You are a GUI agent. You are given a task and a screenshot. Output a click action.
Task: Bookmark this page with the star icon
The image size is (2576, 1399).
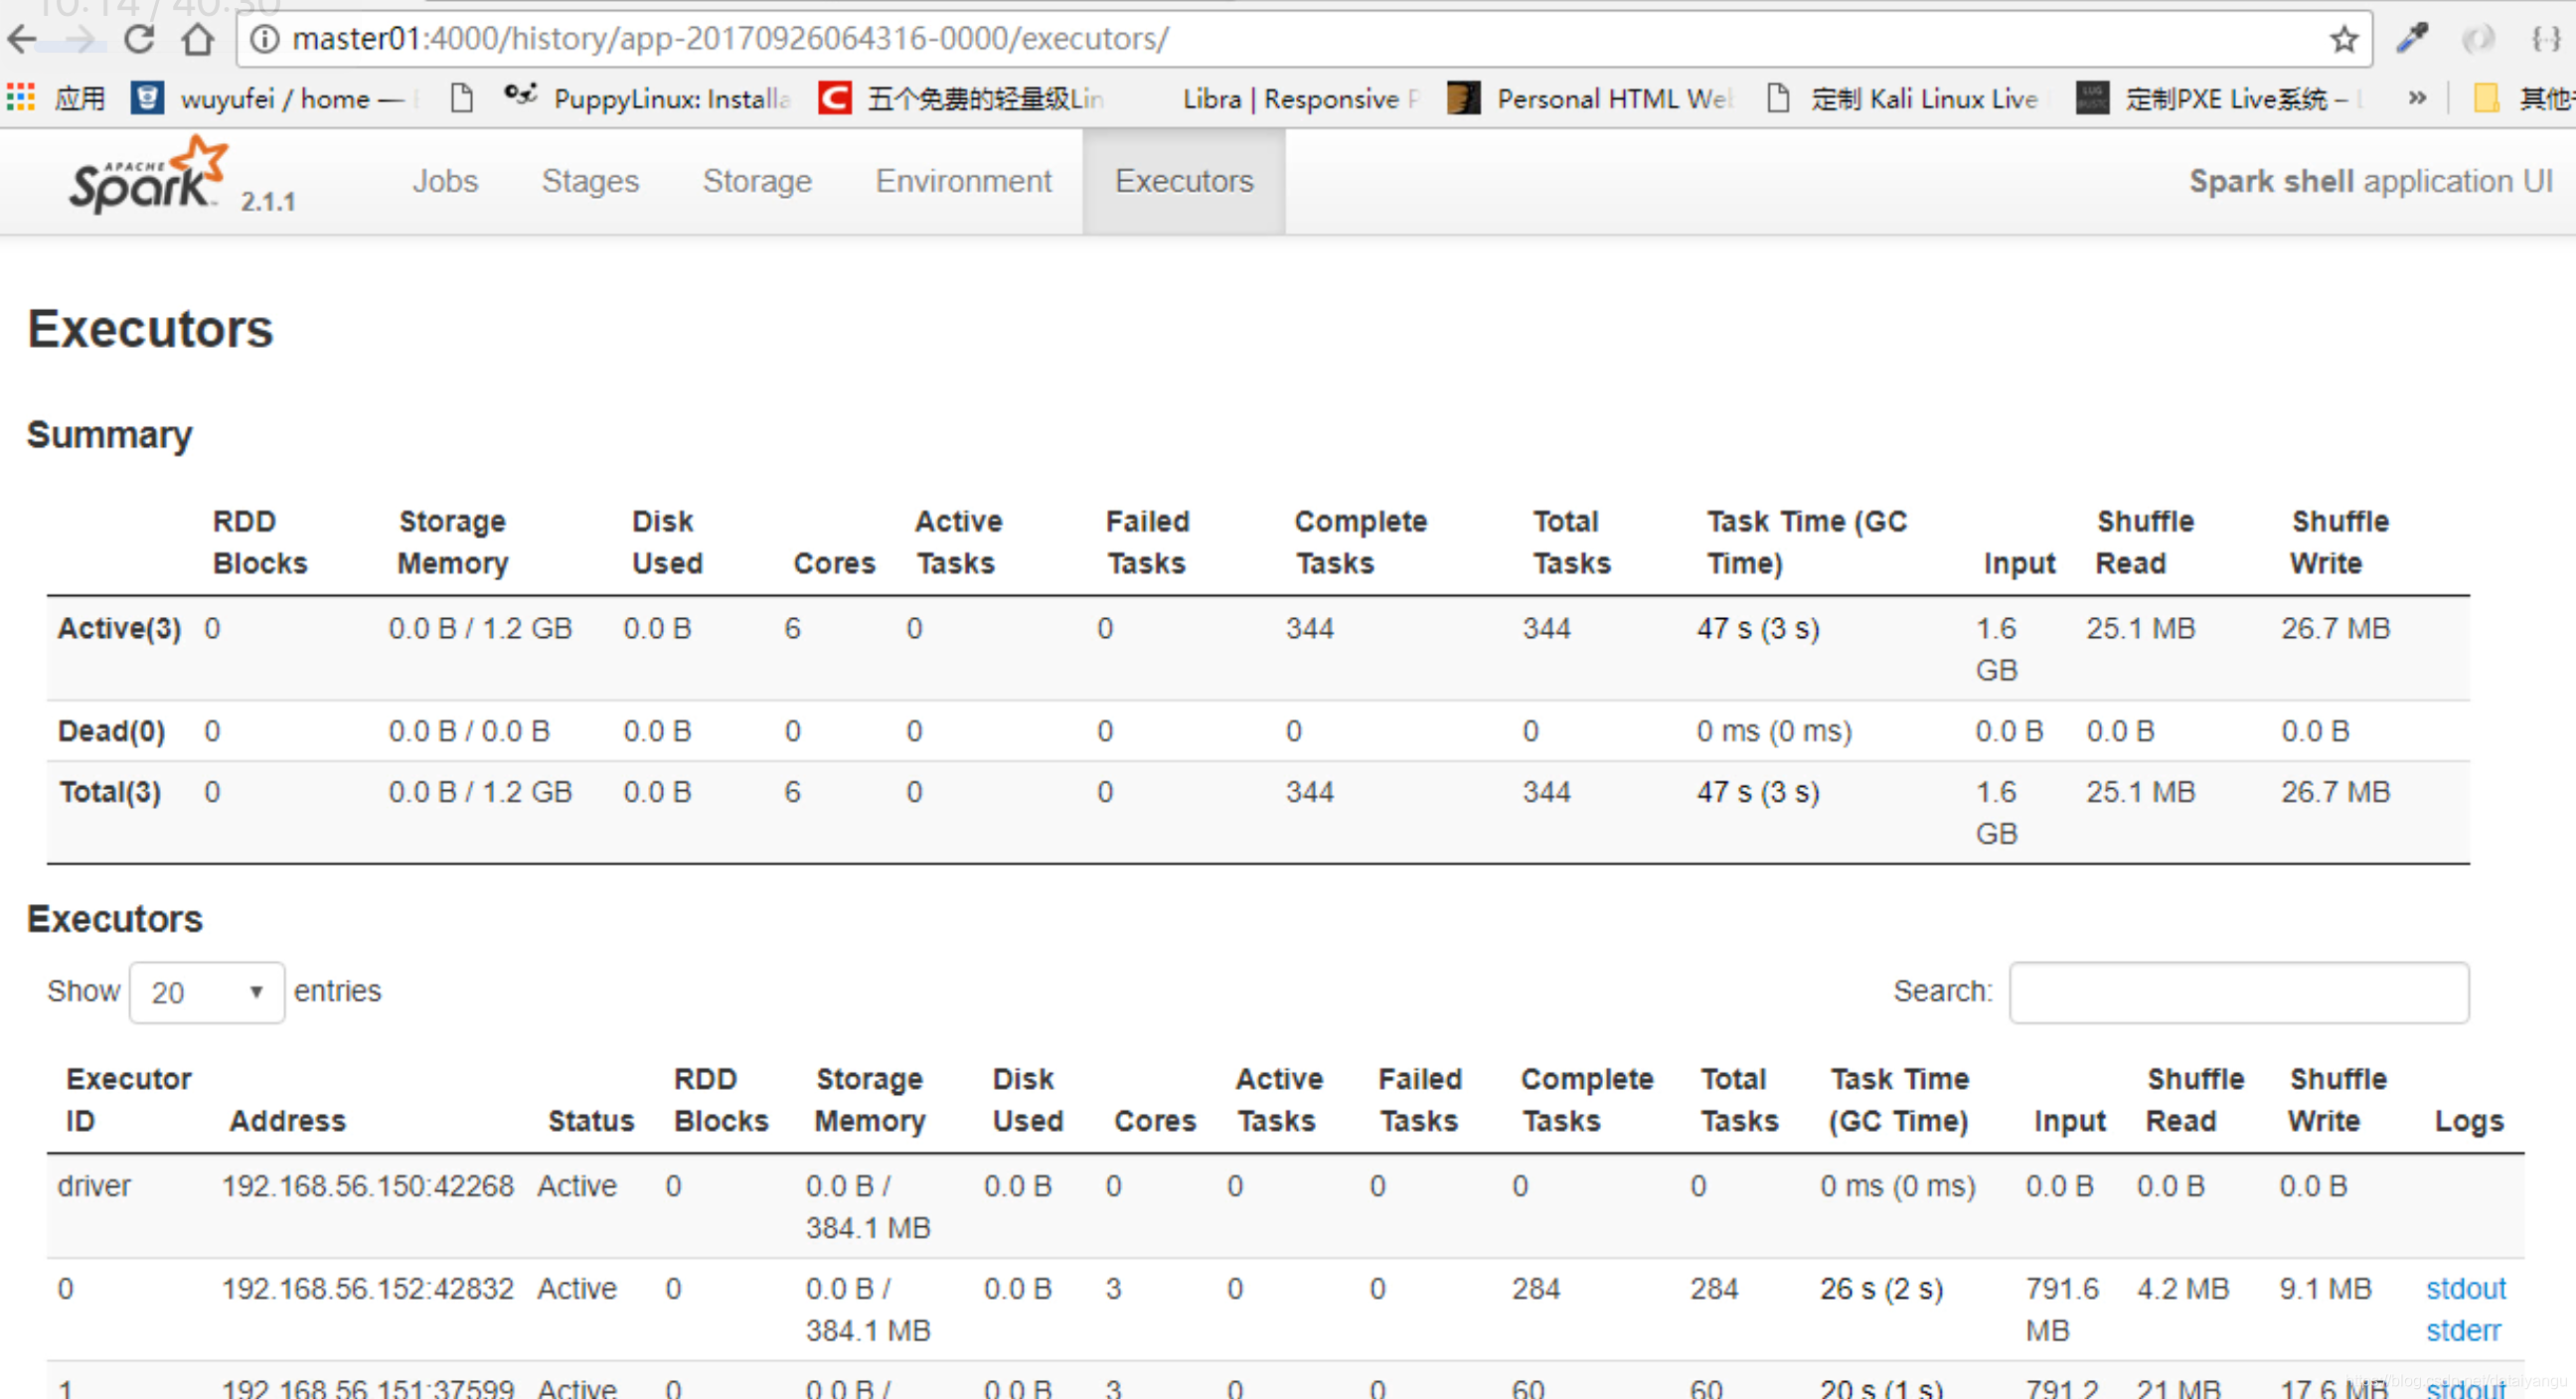click(2343, 40)
